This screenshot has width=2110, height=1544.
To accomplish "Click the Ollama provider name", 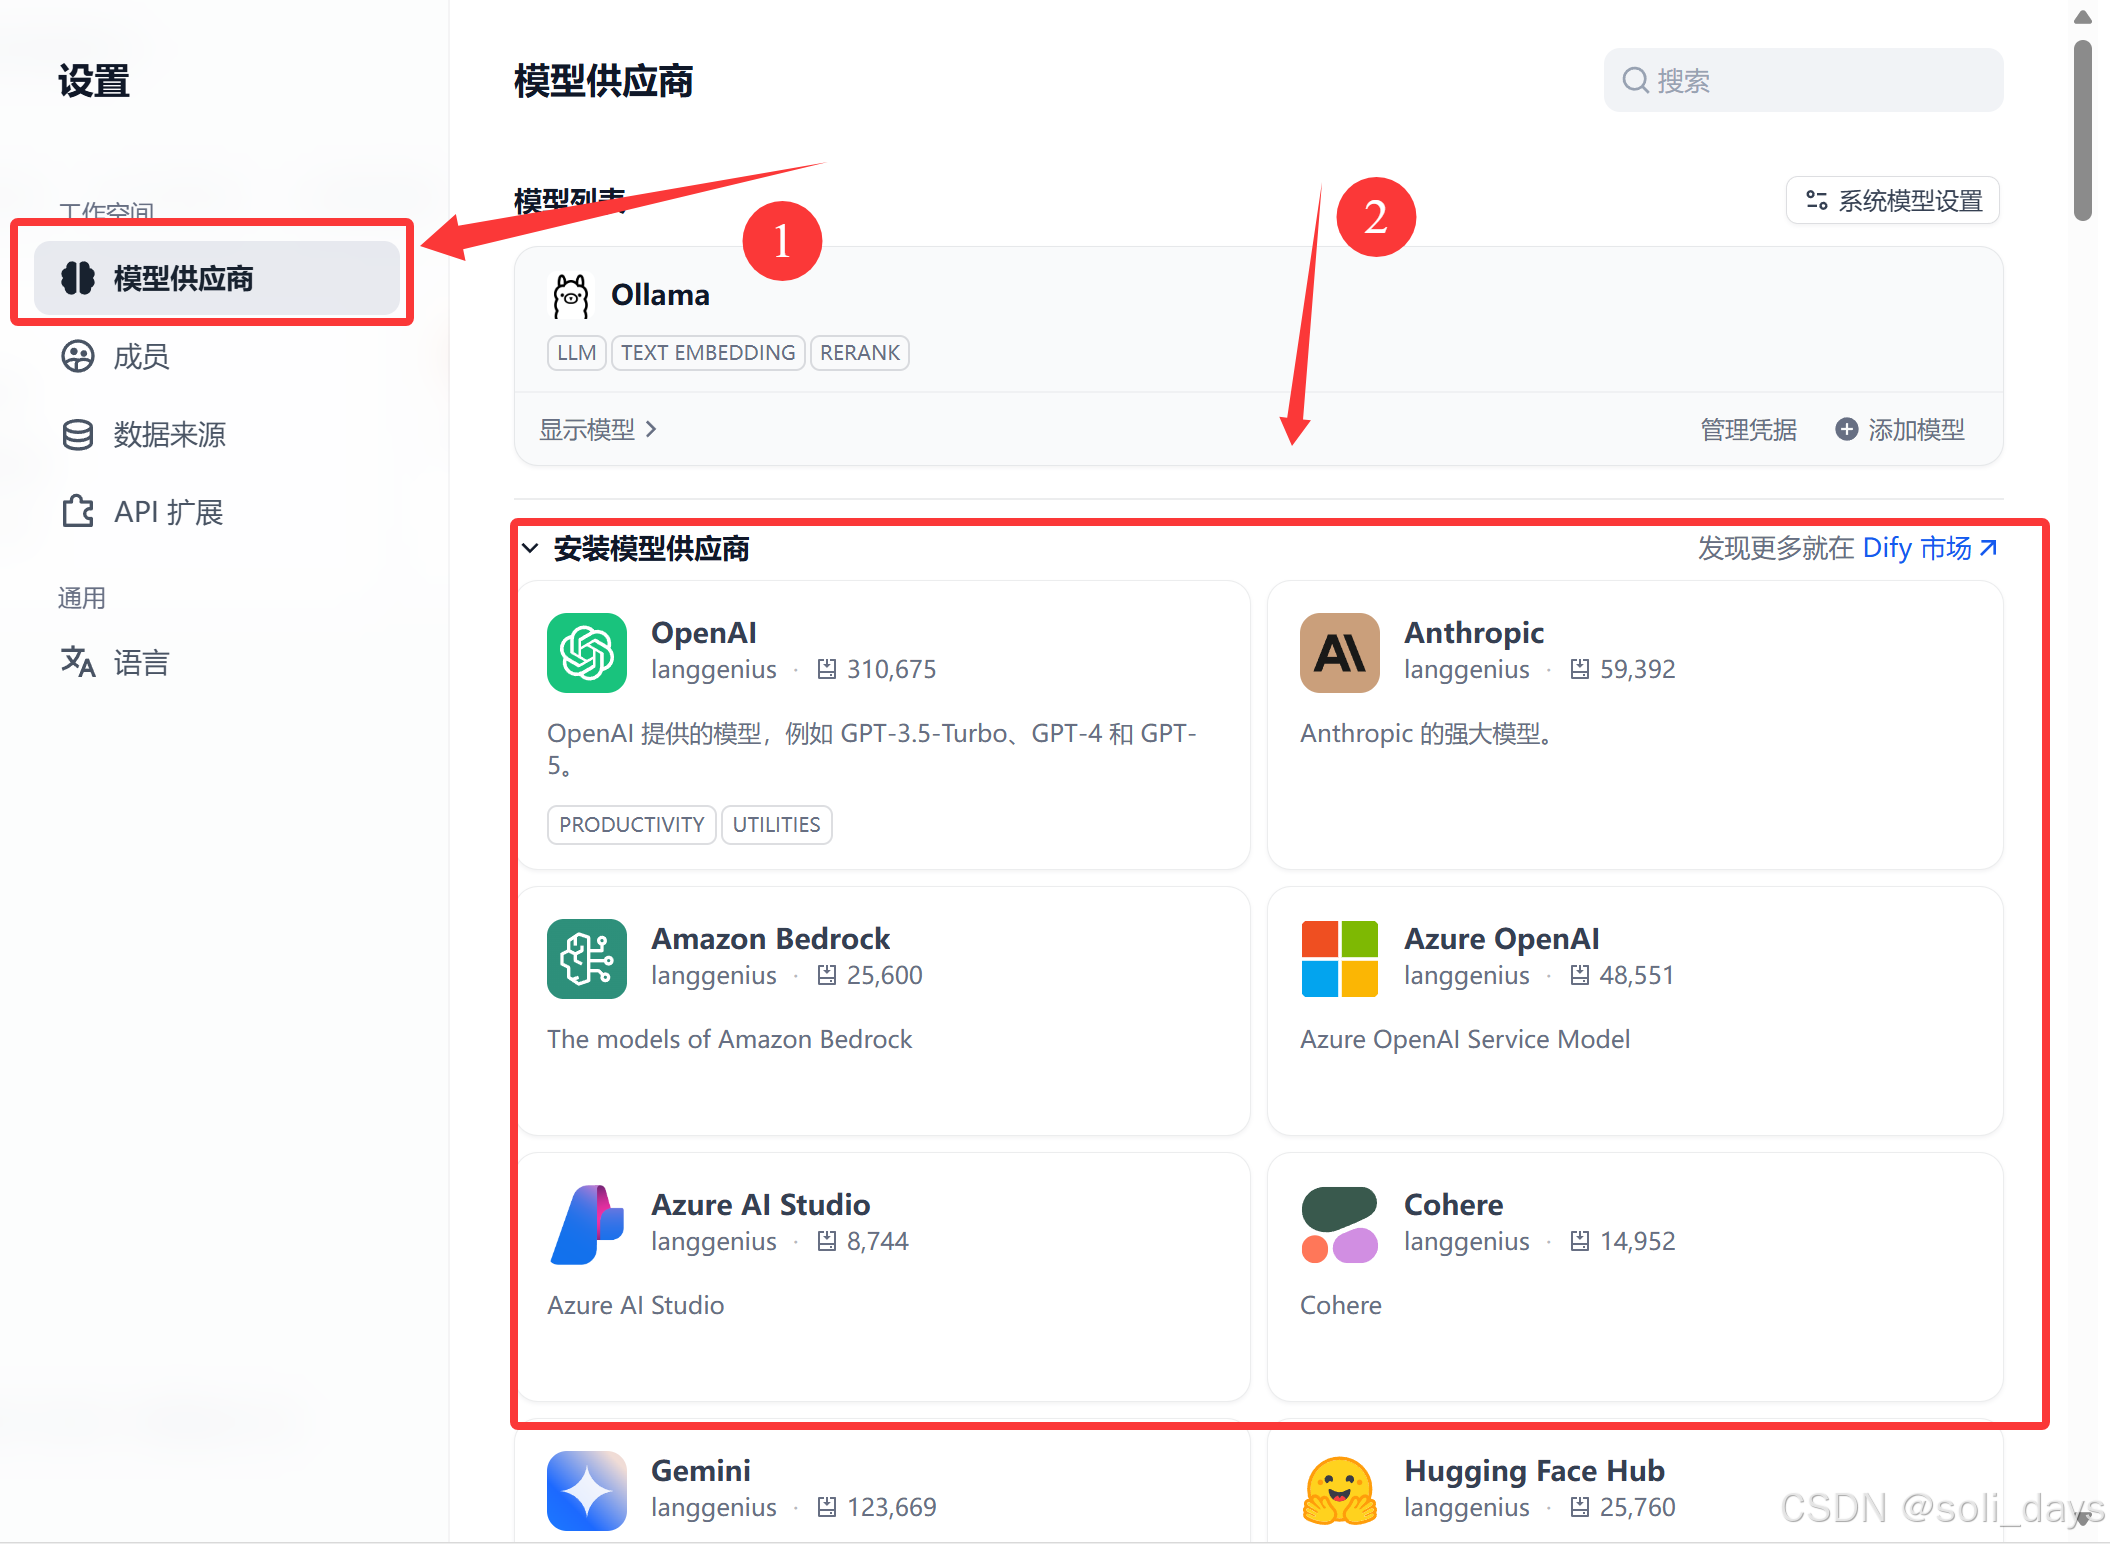I will [x=660, y=295].
